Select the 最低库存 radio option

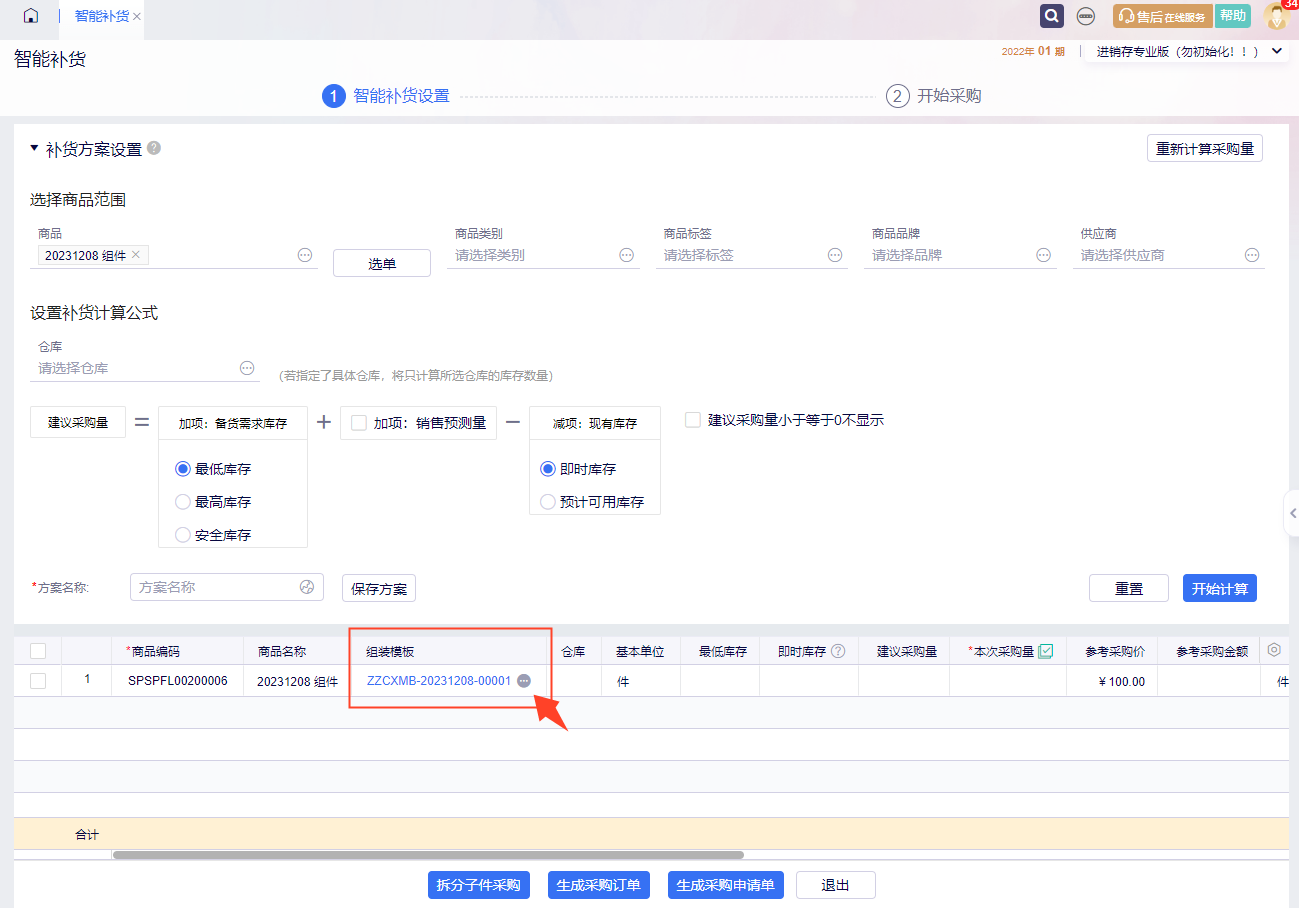(x=183, y=469)
